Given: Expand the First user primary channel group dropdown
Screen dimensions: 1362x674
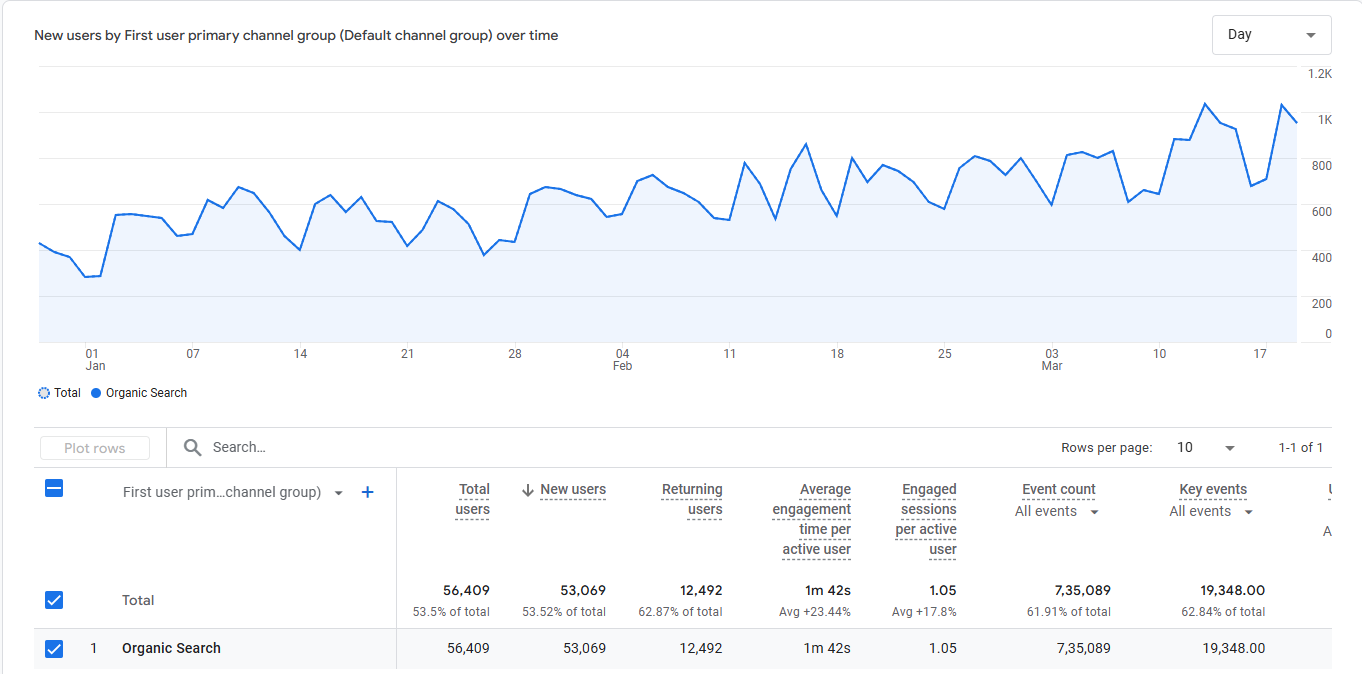Looking at the screenshot, I should tap(338, 493).
